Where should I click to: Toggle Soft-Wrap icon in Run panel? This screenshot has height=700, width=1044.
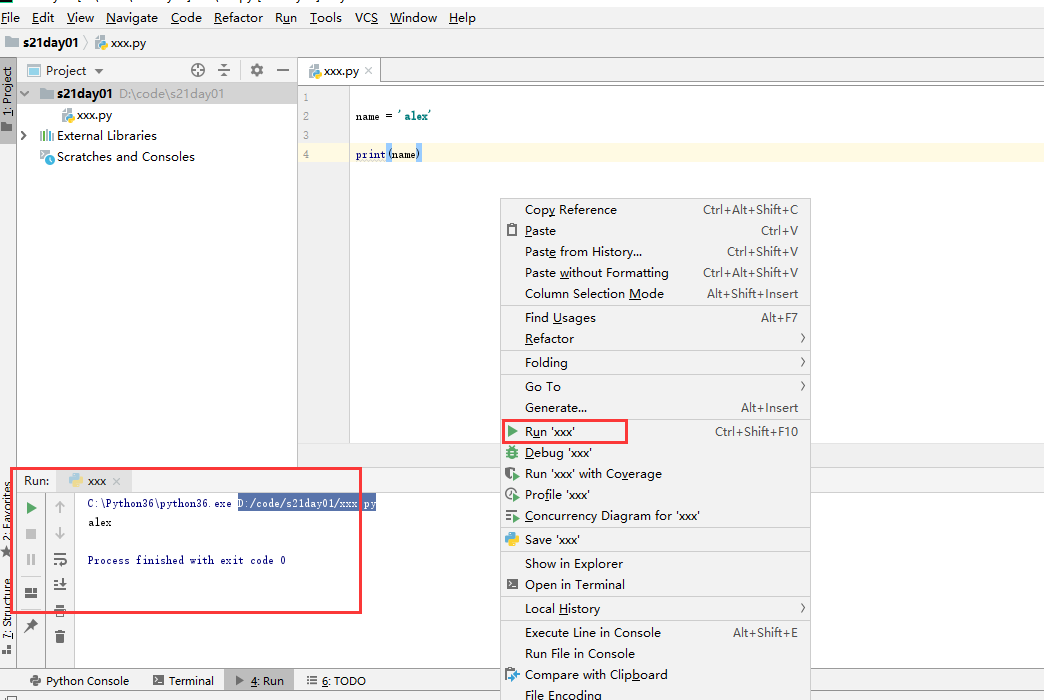click(x=60, y=559)
